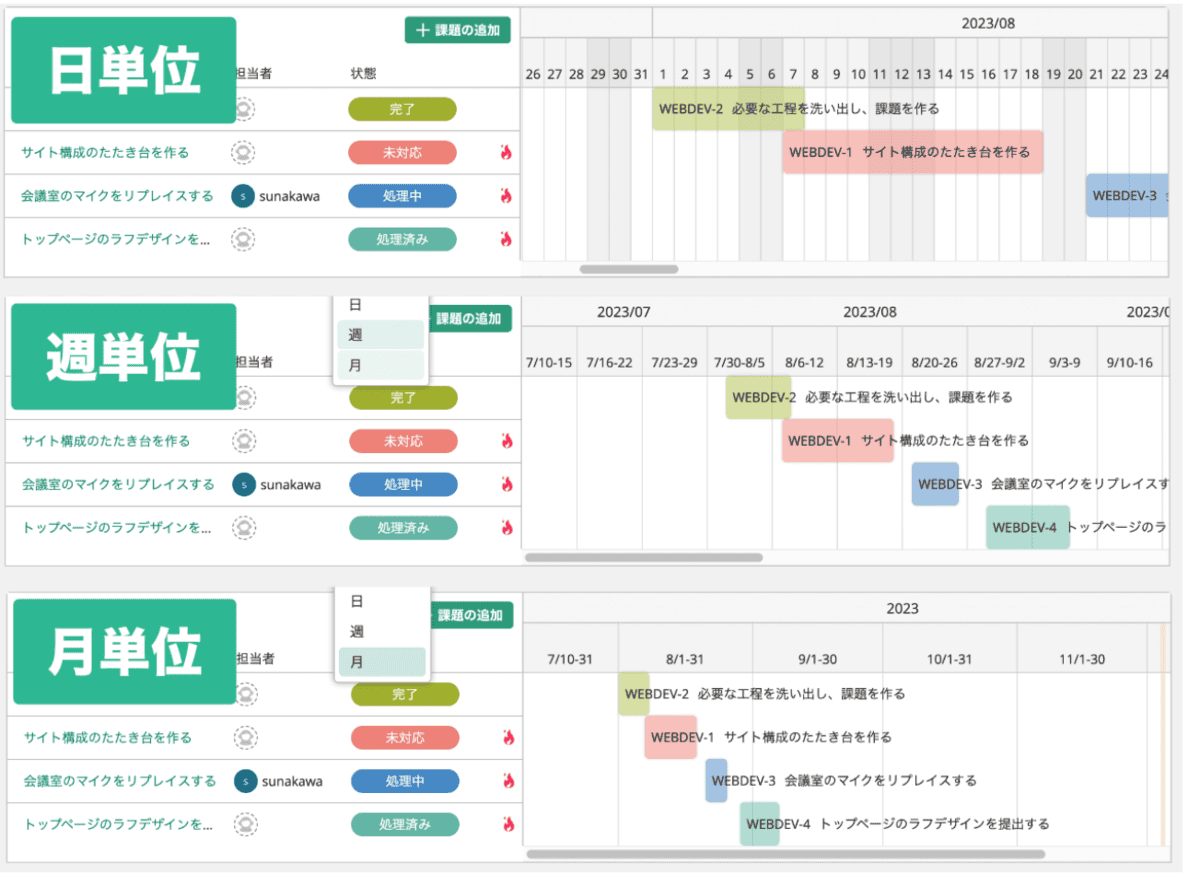1200x875 pixels.
Task: Click the flame icon beside サイト構成のたたき台を作る
Action: click(x=506, y=152)
